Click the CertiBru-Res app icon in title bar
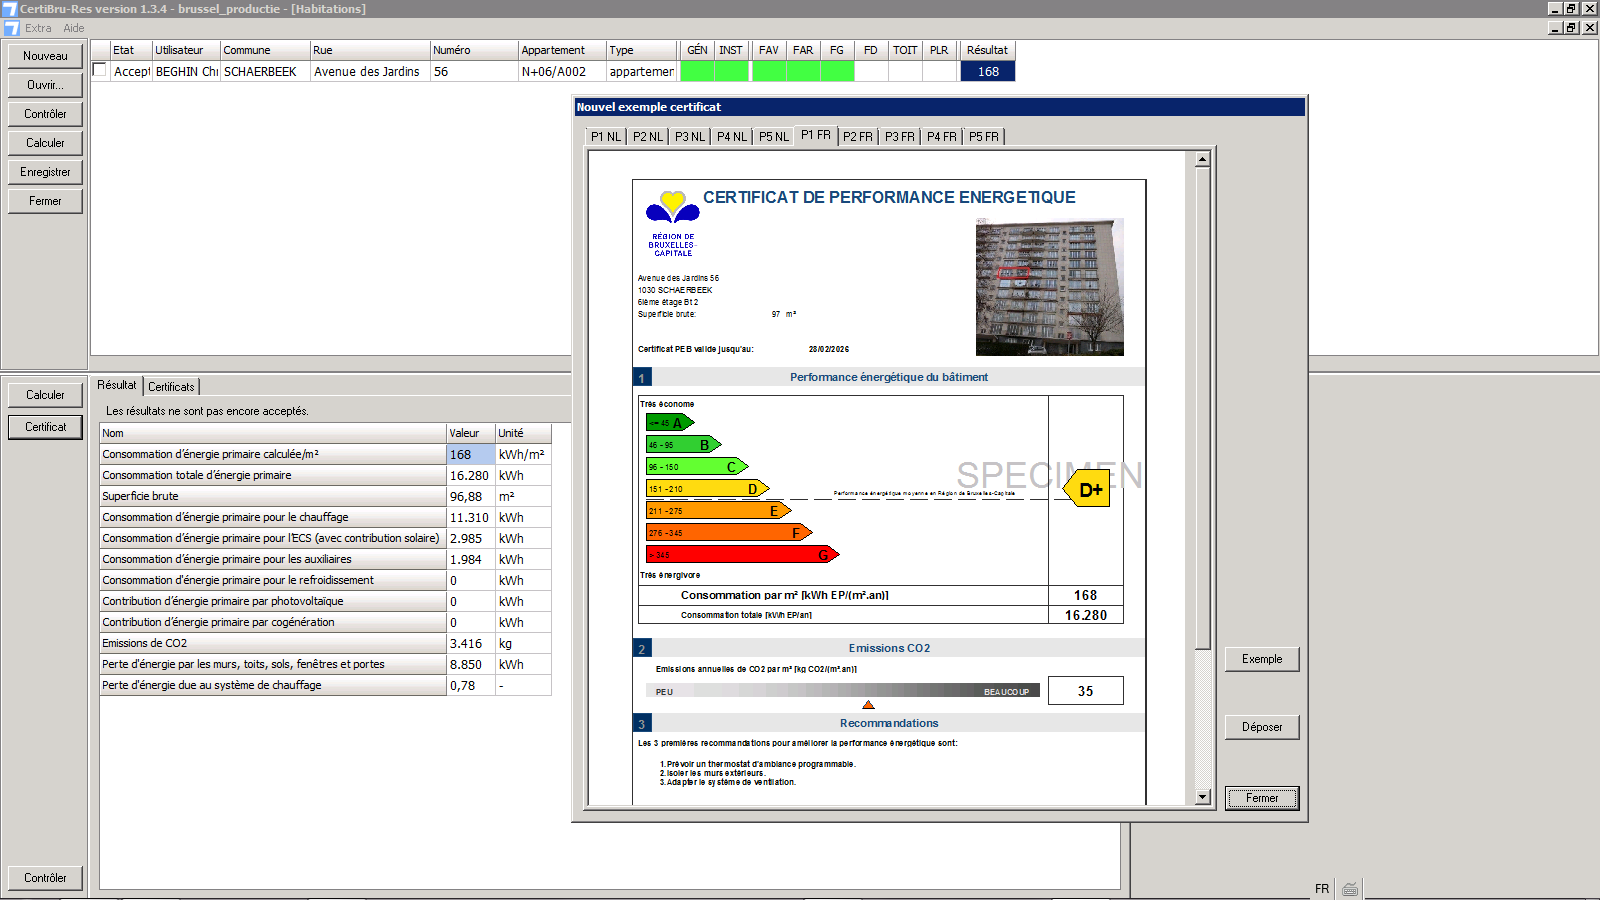The width and height of the screenshot is (1600, 900). [x=9, y=9]
